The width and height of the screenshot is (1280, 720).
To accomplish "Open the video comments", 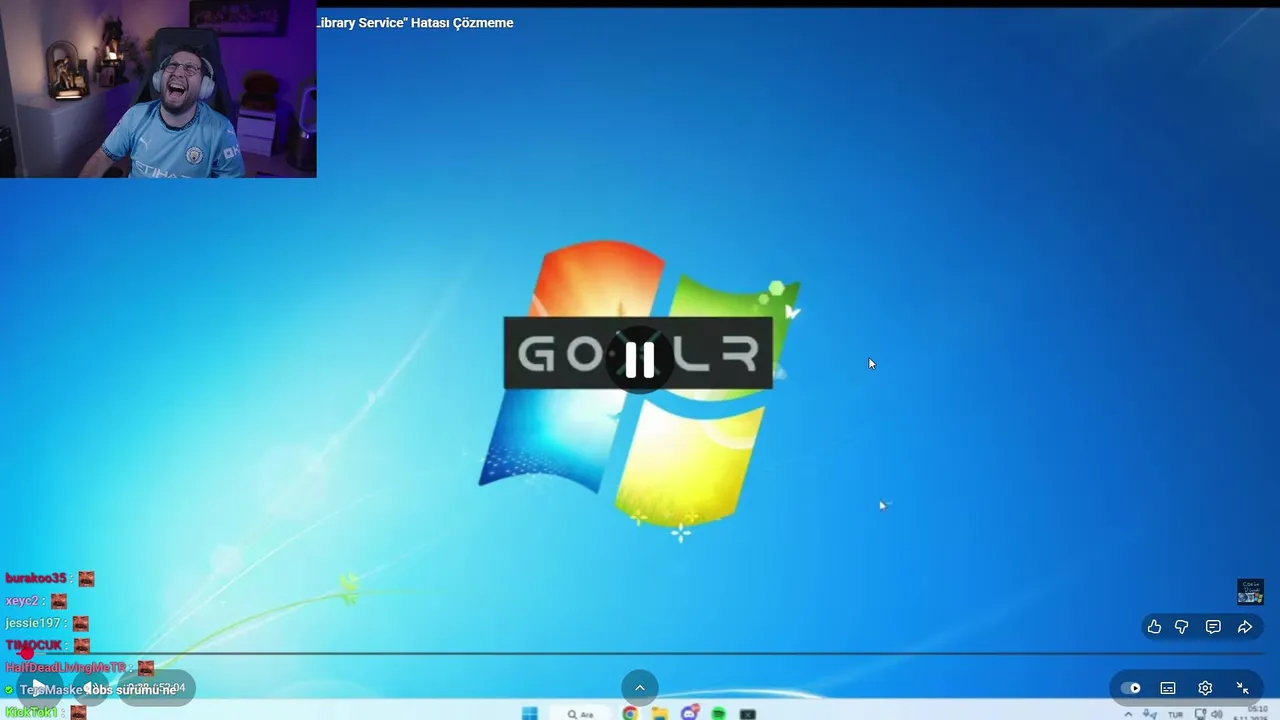I will 1213,627.
